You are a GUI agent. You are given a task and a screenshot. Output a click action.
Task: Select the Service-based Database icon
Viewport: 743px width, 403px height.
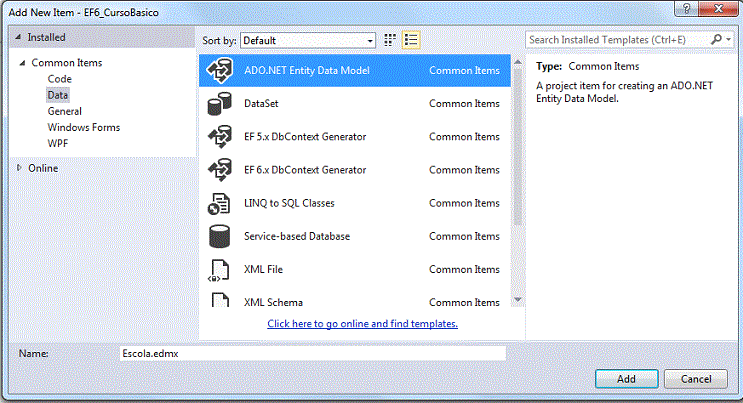point(219,236)
